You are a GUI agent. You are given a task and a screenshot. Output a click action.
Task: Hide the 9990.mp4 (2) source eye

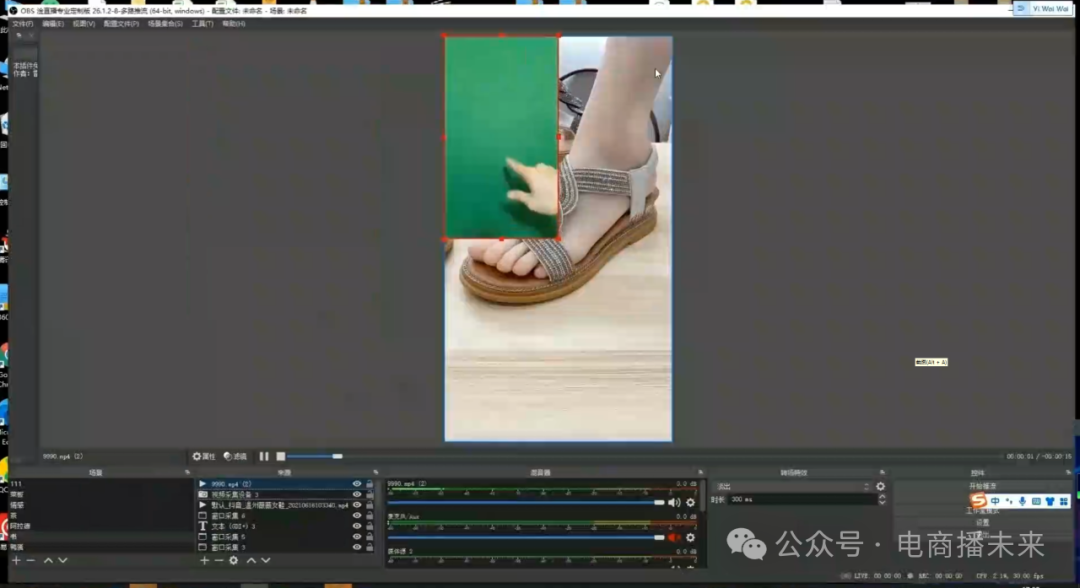point(357,484)
